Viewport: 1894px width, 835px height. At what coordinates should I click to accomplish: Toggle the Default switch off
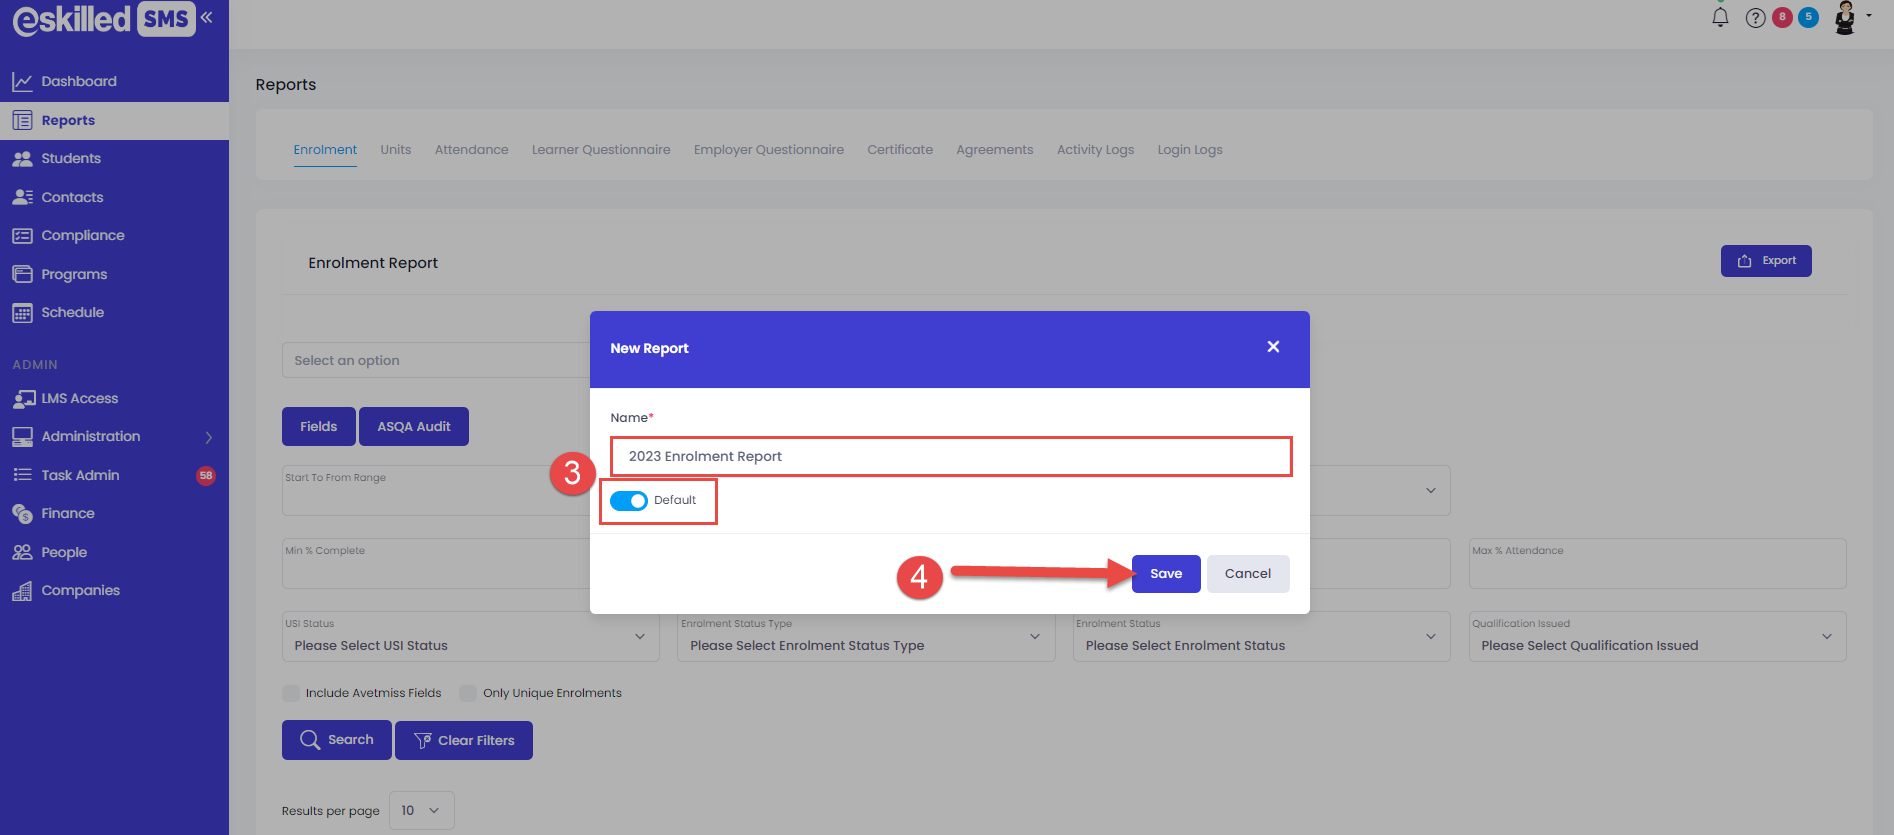tap(629, 501)
